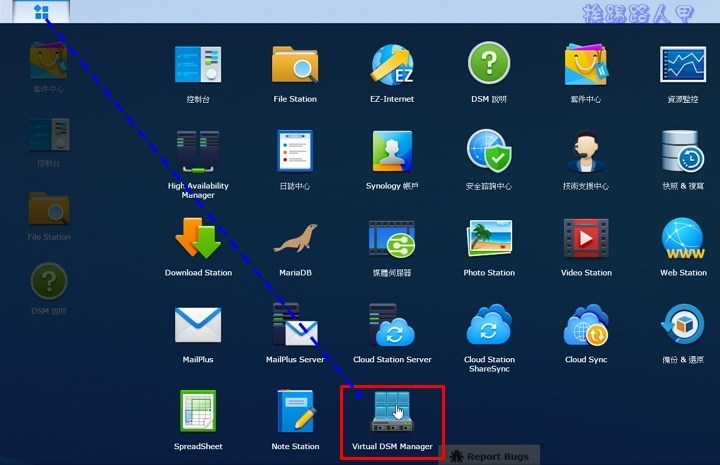The width and height of the screenshot is (720, 465).
Task: Open MailPlus Server
Action: click(295, 324)
